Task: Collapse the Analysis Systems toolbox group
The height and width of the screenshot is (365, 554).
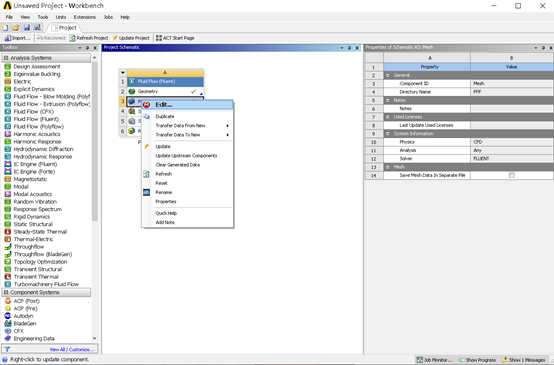Action: 6,58
